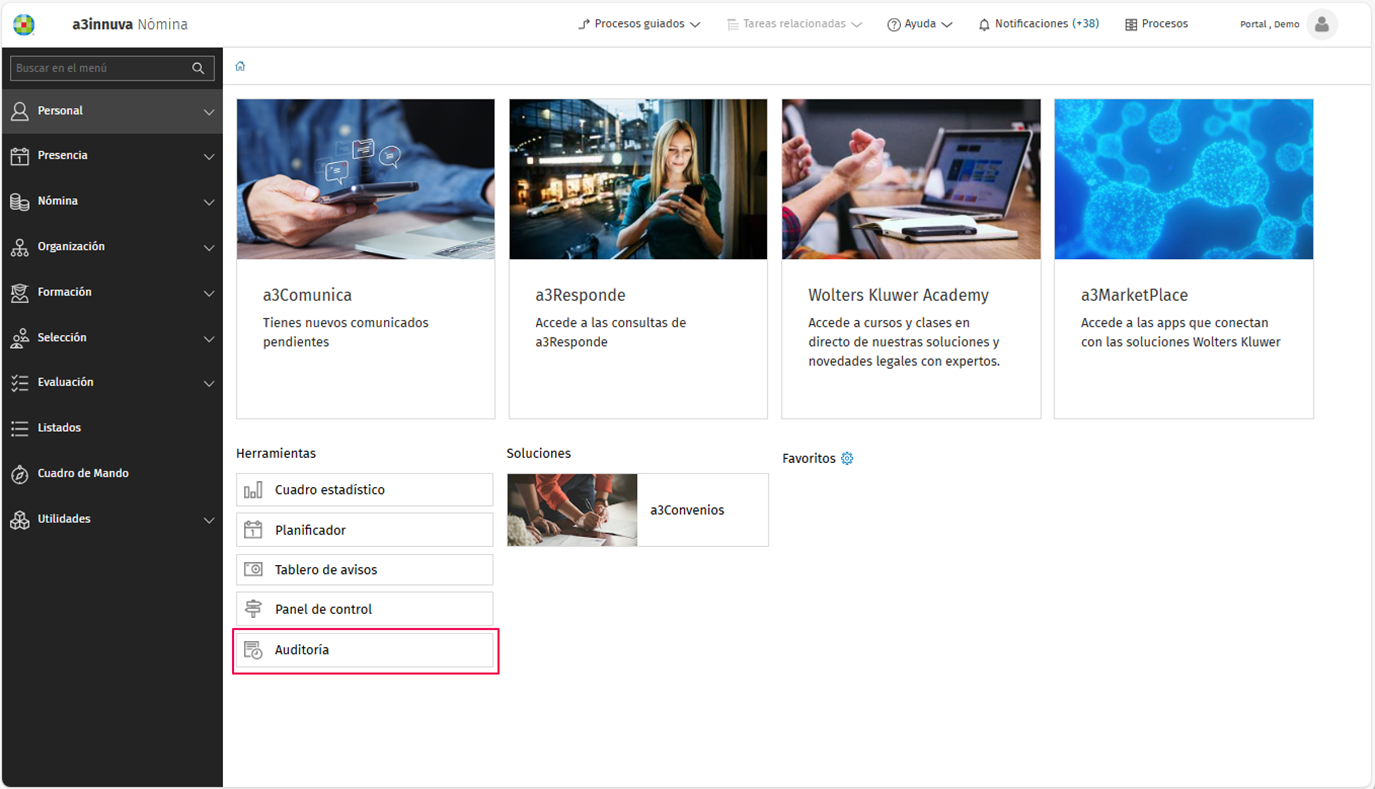
Task: Open the Ayuda dropdown menu
Action: click(x=920, y=24)
